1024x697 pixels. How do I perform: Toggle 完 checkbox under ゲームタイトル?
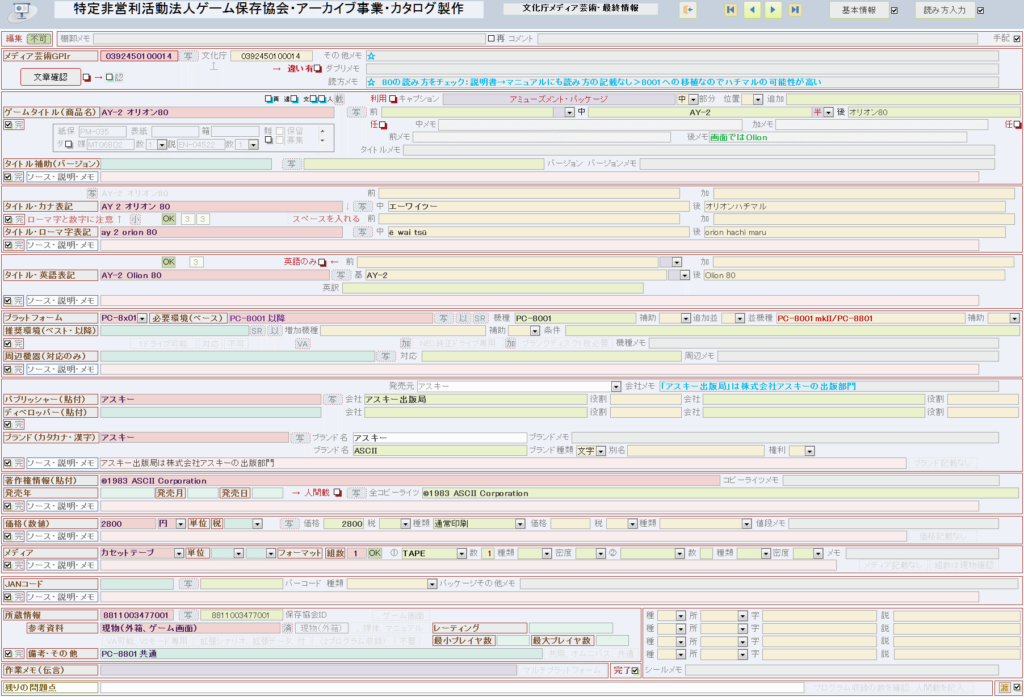pos(8,125)
